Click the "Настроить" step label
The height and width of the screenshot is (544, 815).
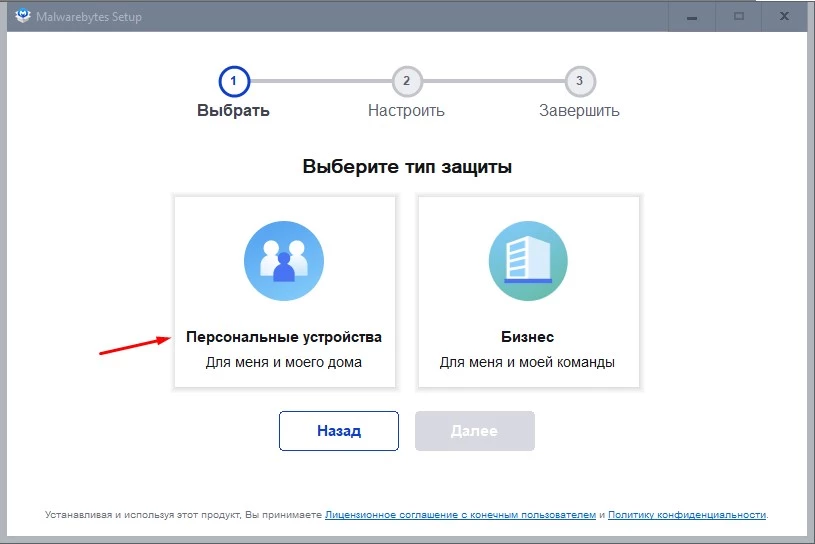click(406, 111)
